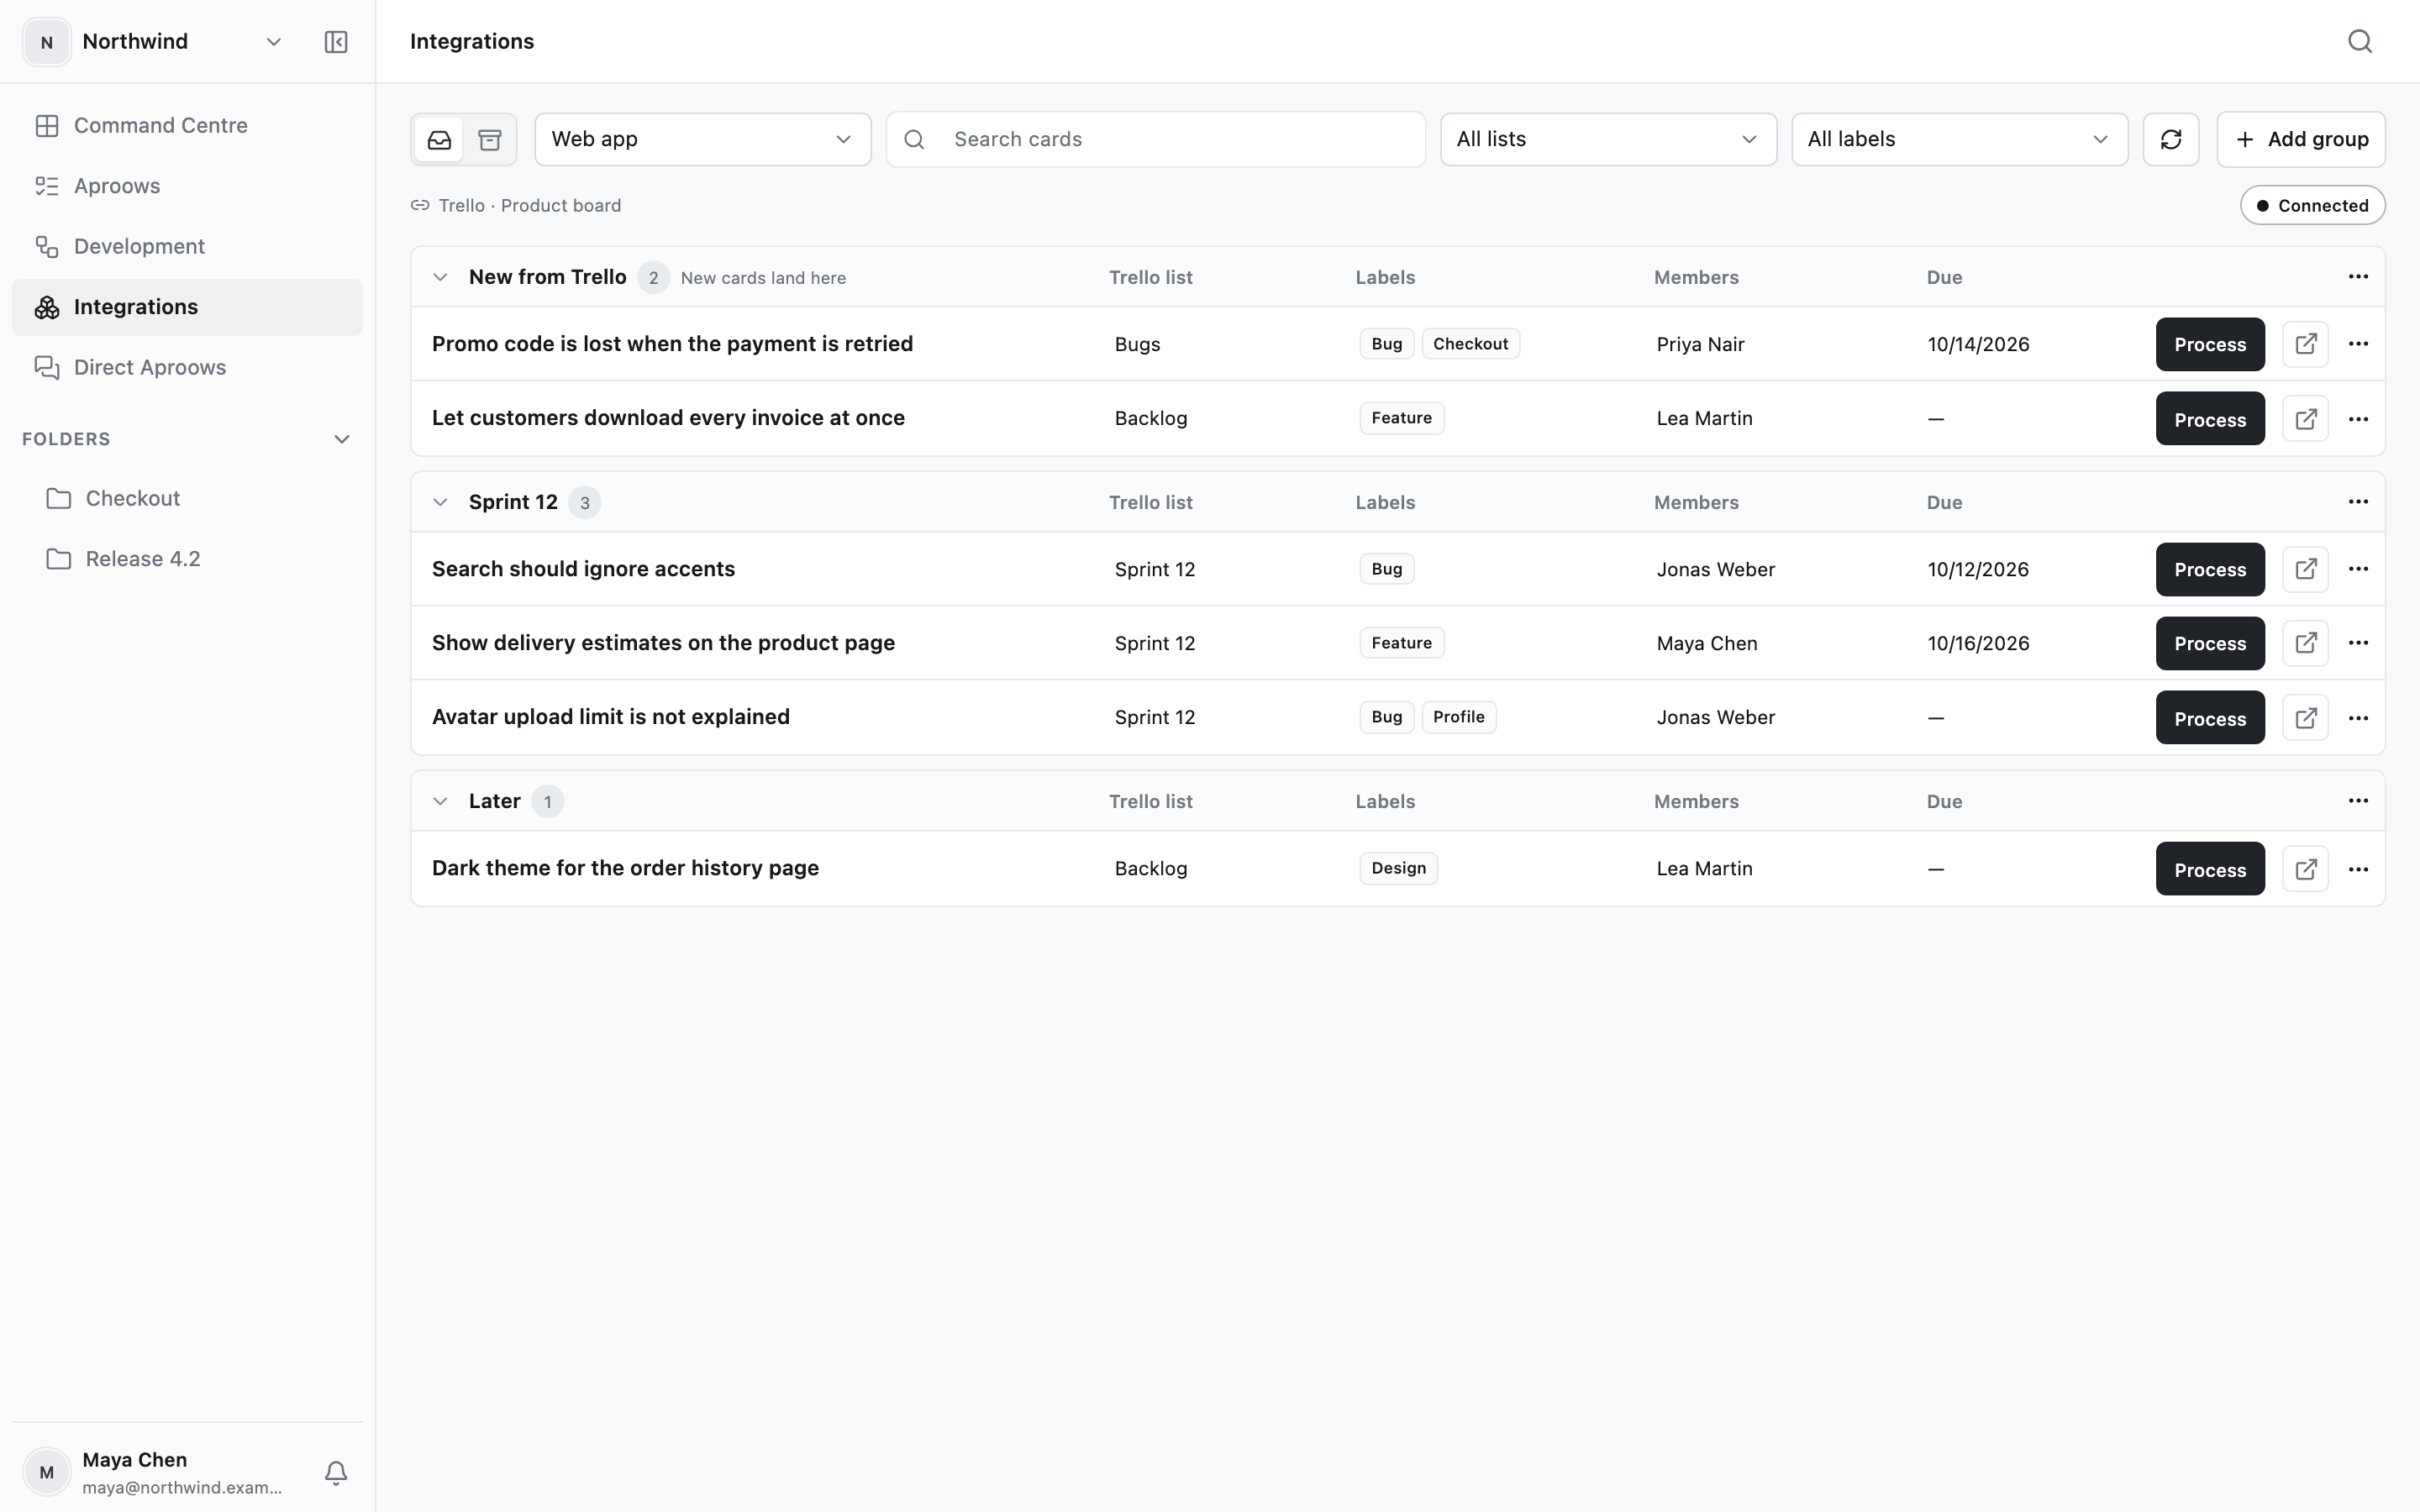Select Integrations in the sidebar
The height and width of the screenshot is (1512, 2420).
[x=187, y=307]
